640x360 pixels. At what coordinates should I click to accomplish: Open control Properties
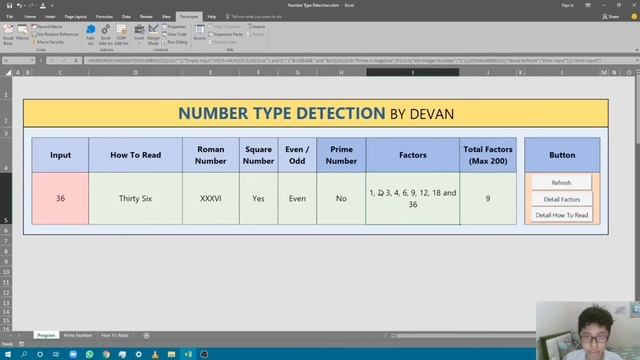point(174,27)
